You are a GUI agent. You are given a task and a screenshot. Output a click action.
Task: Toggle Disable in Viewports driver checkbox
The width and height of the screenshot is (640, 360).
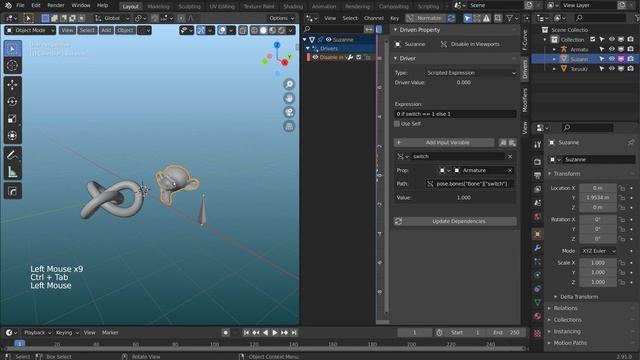358,57
